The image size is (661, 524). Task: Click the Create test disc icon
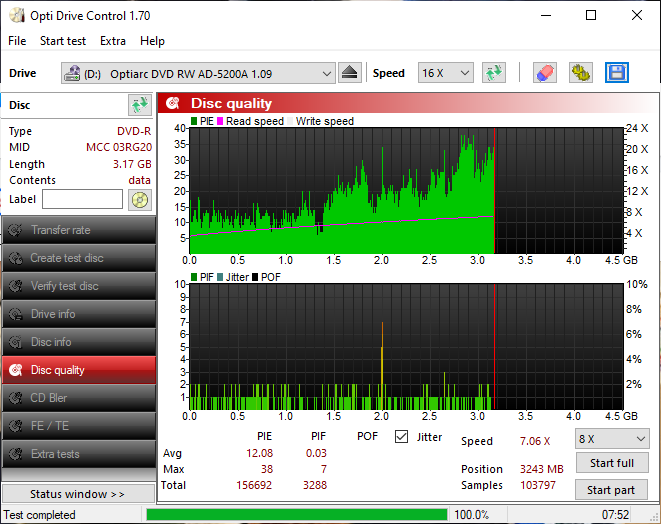coord(15,258)
